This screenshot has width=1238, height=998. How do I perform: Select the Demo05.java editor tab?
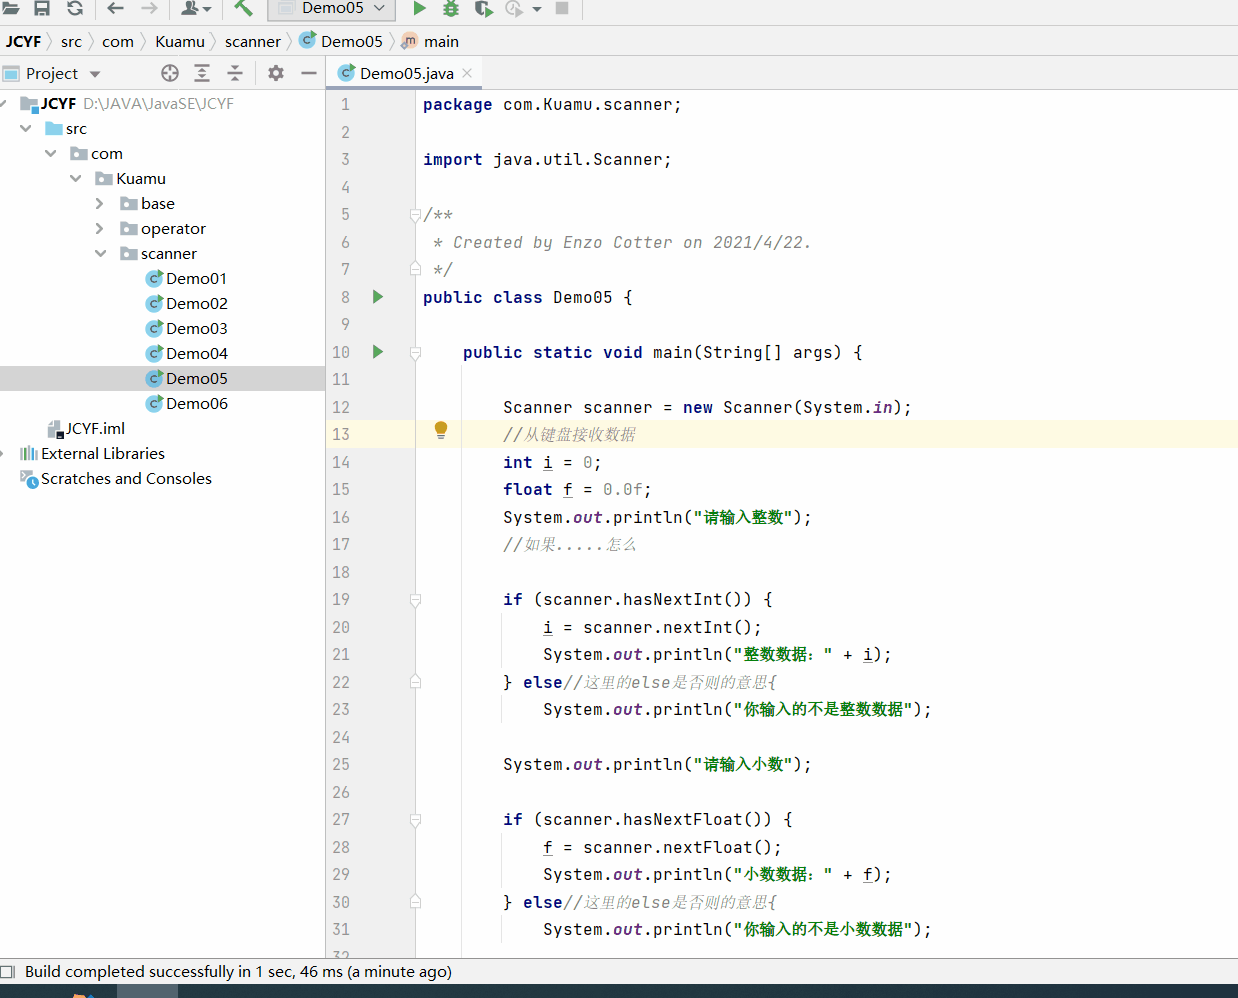click(x=405, y=73)
